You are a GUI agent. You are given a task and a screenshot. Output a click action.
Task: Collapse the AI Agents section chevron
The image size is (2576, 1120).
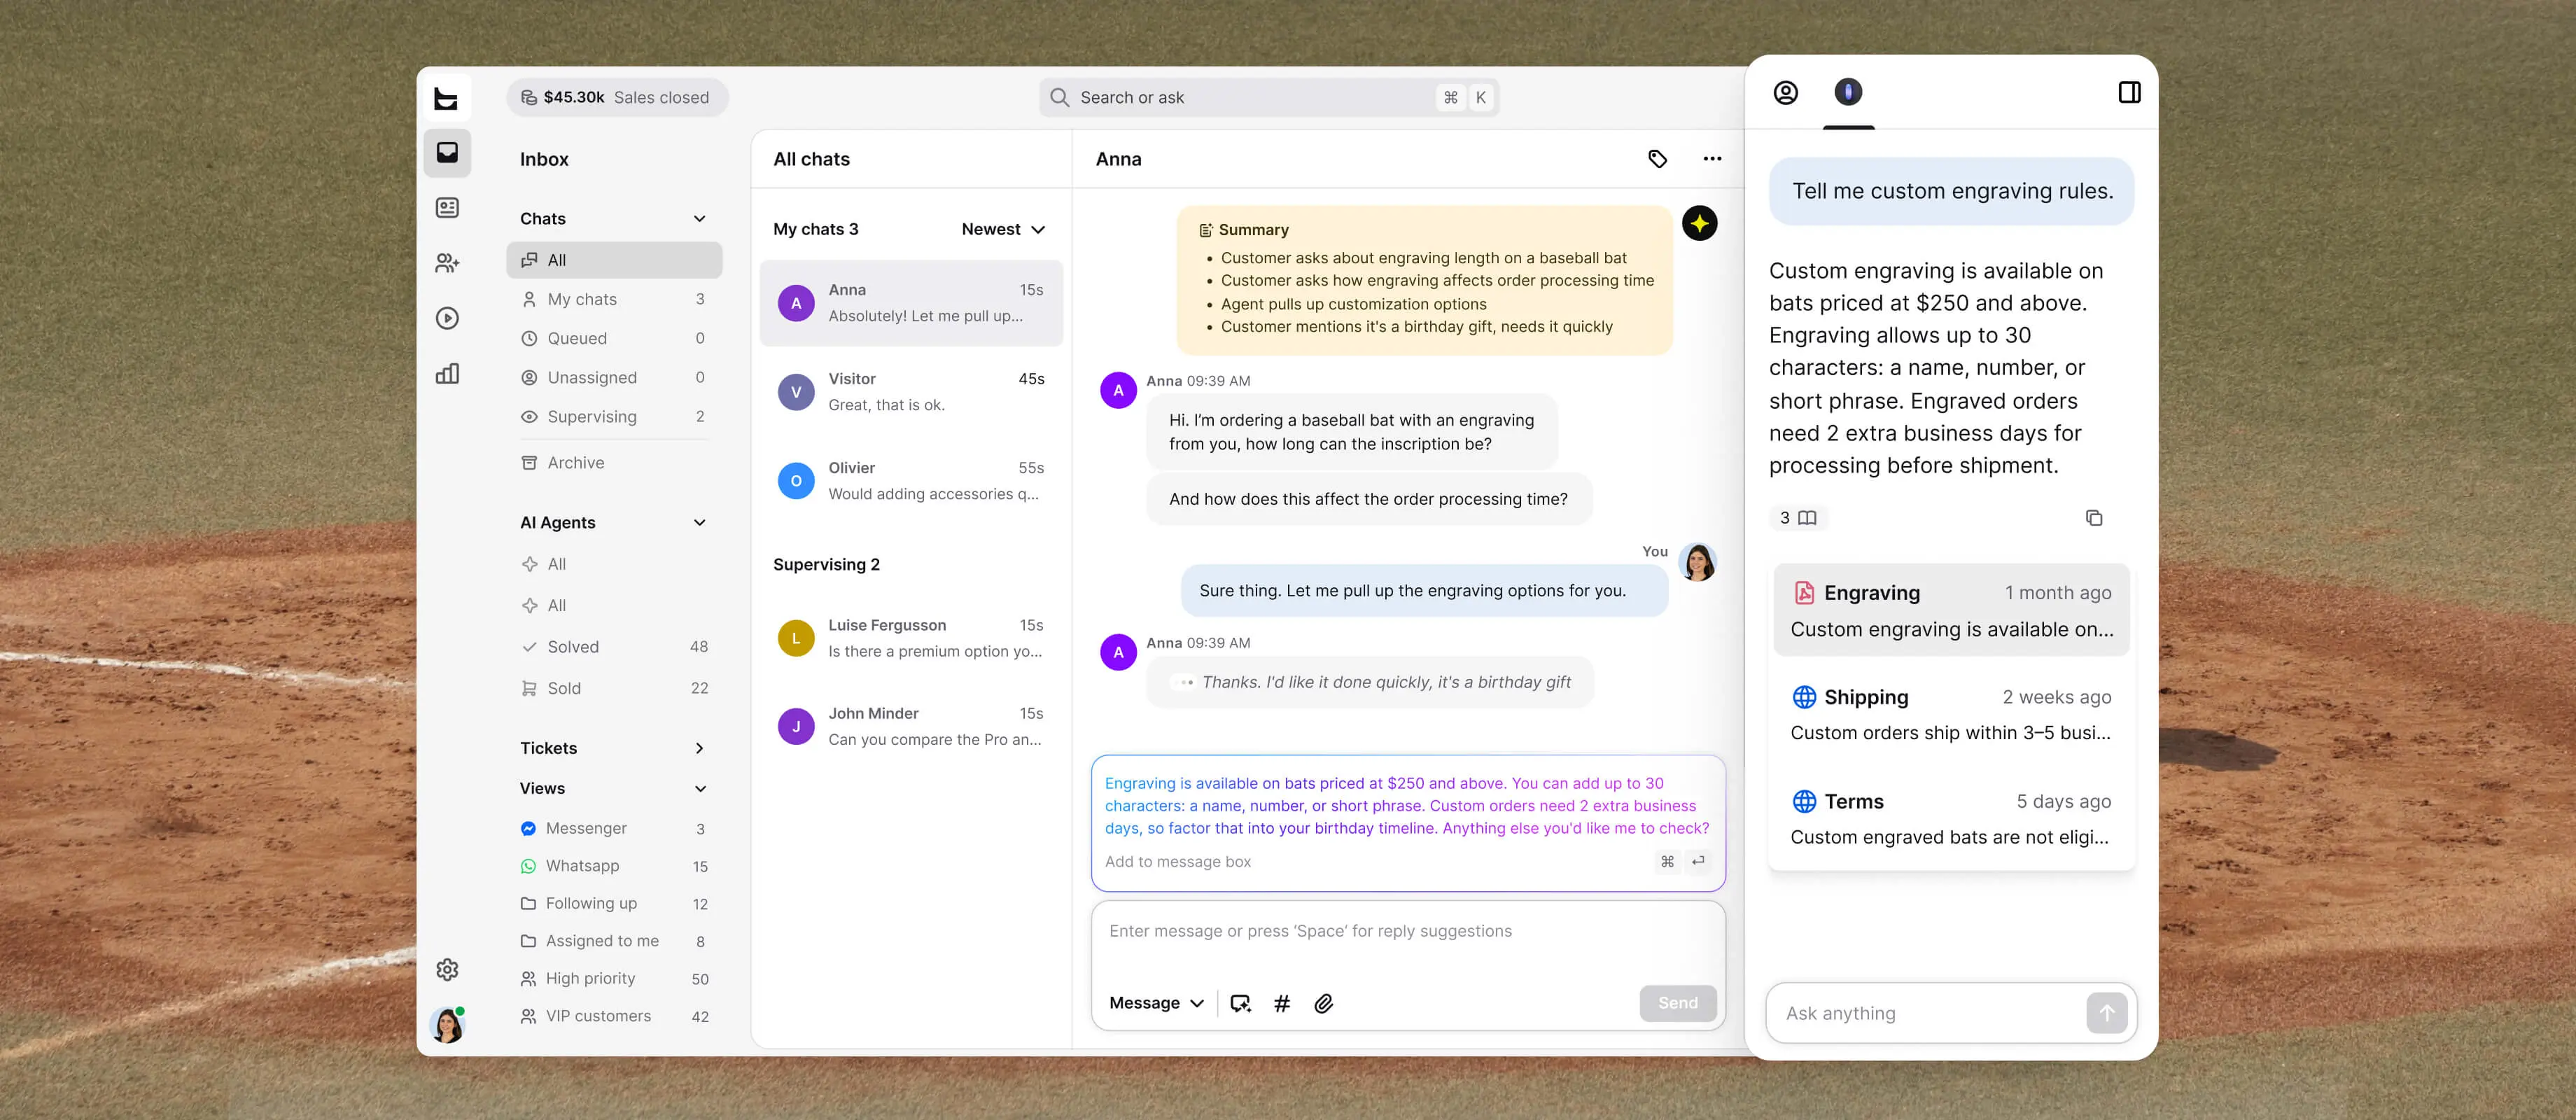pyautogui.click(x=699, y=523)
